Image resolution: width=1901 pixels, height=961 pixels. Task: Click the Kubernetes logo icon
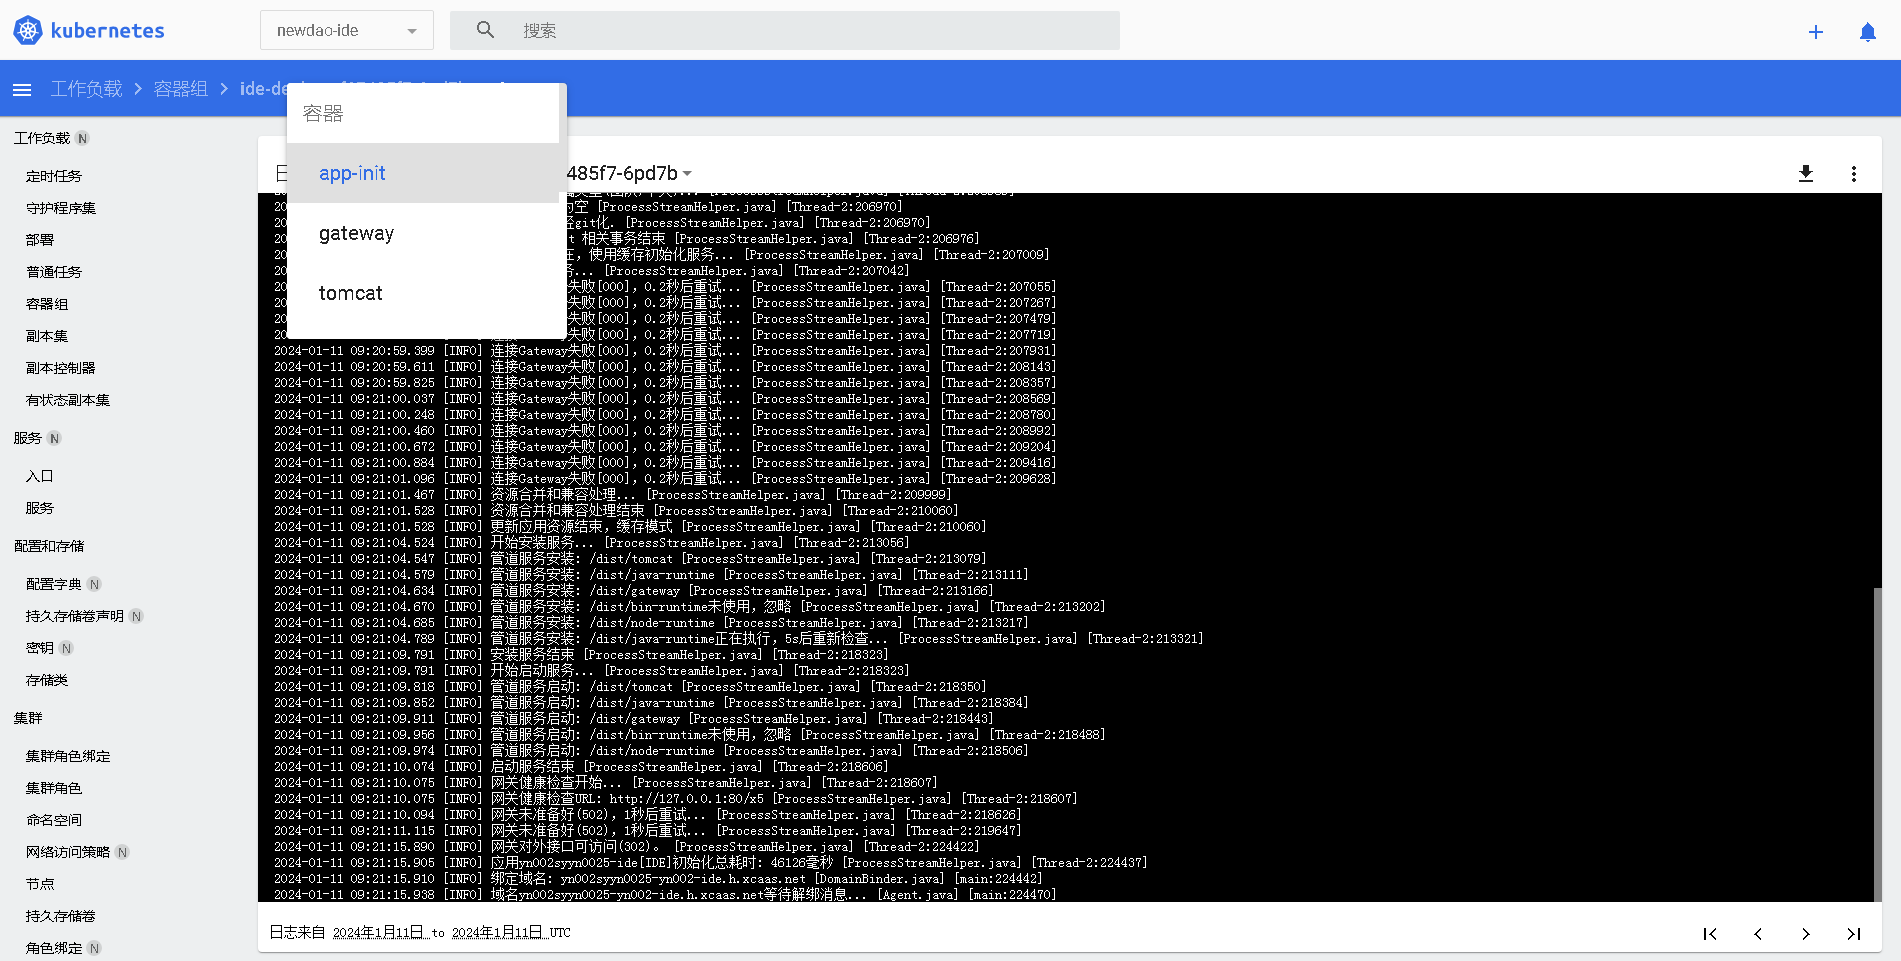coord(28,30)
